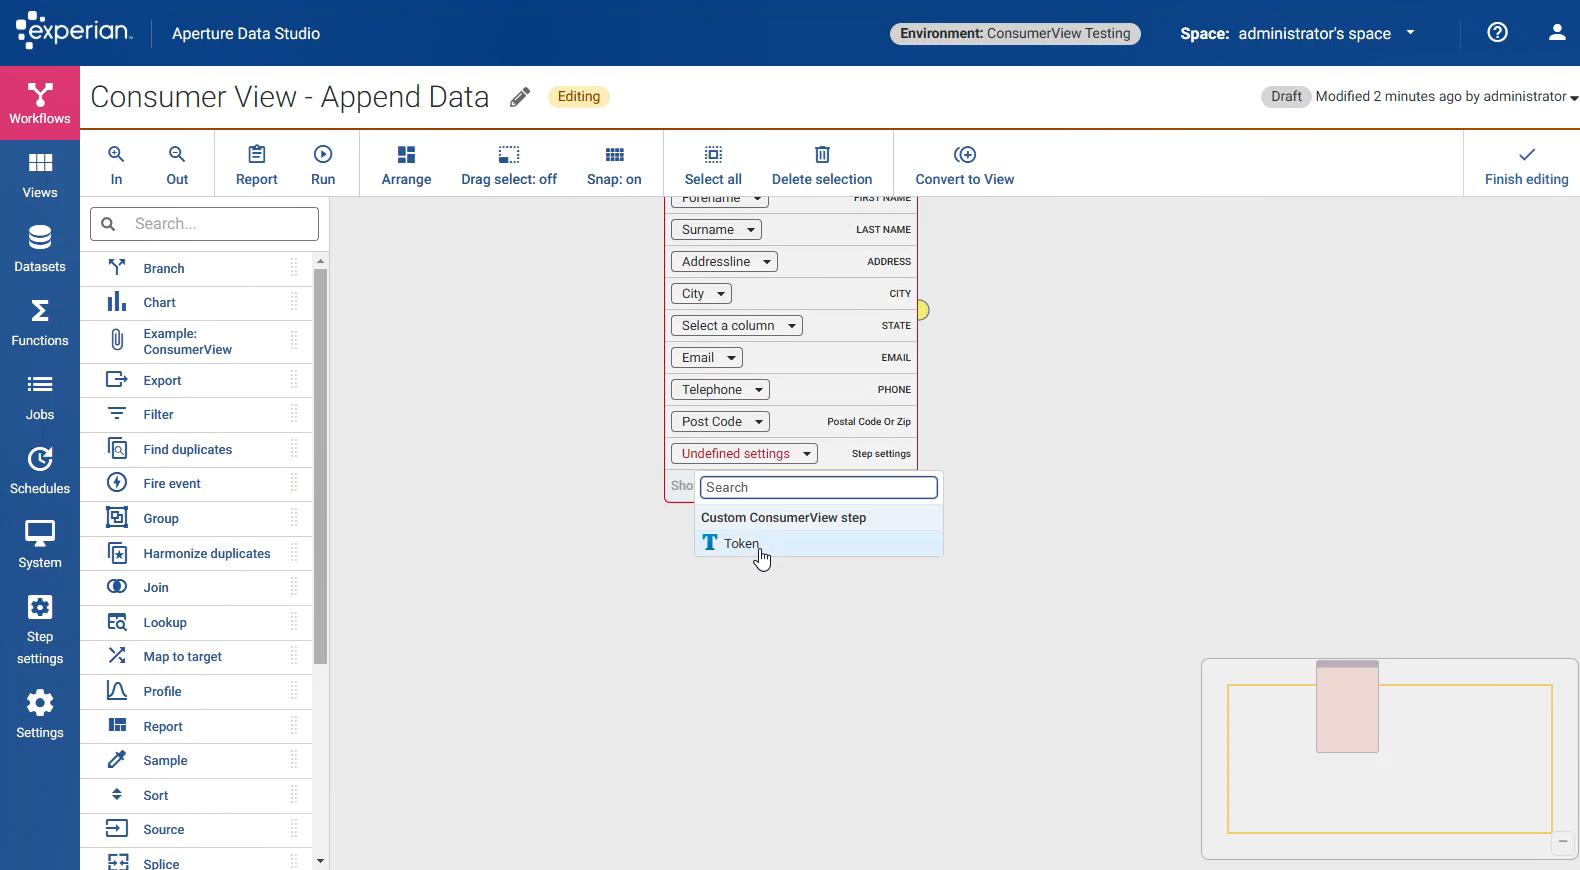Run the workflow

[x=323, y=165]
